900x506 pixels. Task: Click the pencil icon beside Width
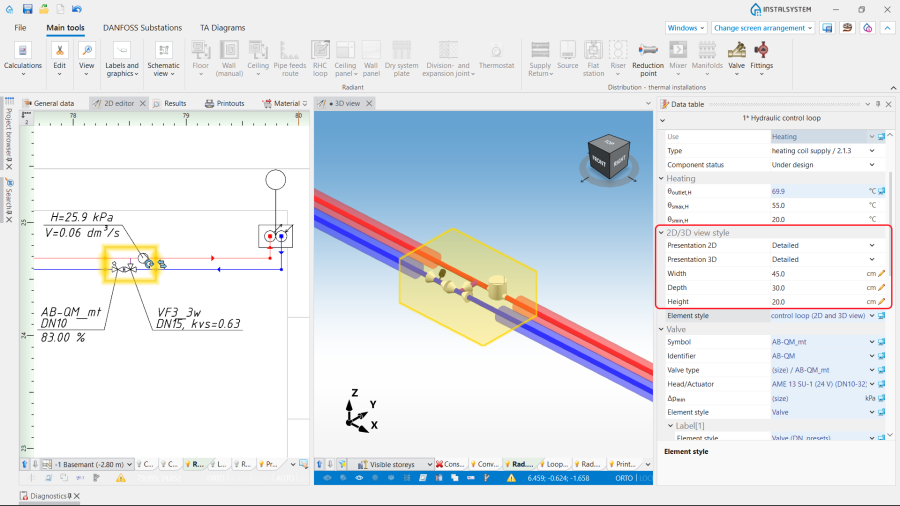pyautogui.click(x=882, y=273)
